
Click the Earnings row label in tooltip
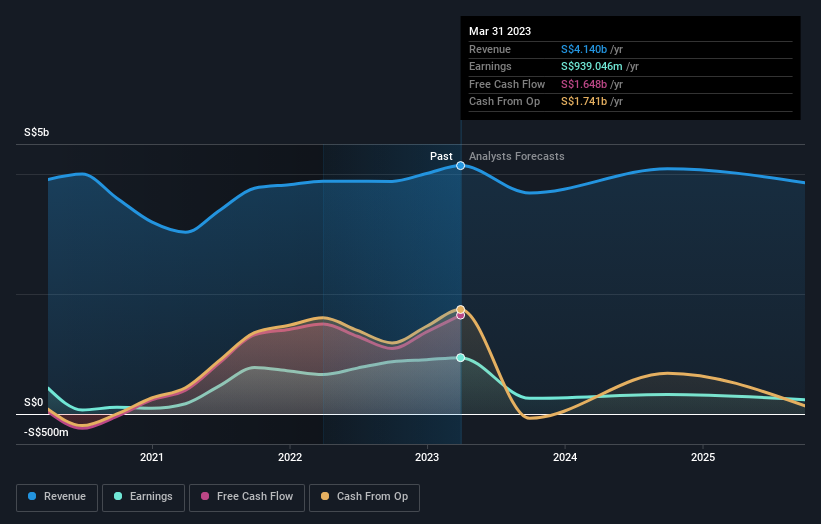click(490, 66)
